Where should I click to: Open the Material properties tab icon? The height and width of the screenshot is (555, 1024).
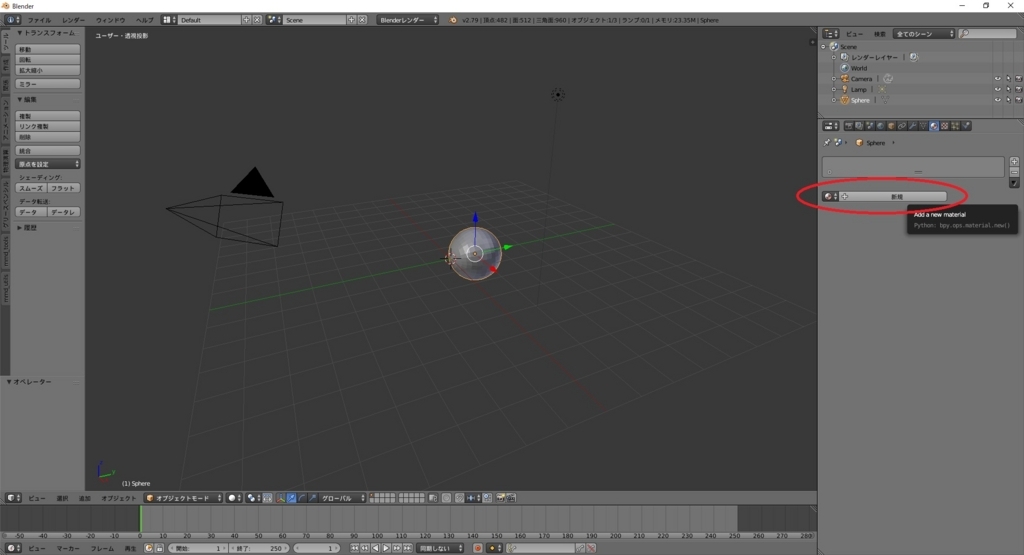[x=934, y=126]
